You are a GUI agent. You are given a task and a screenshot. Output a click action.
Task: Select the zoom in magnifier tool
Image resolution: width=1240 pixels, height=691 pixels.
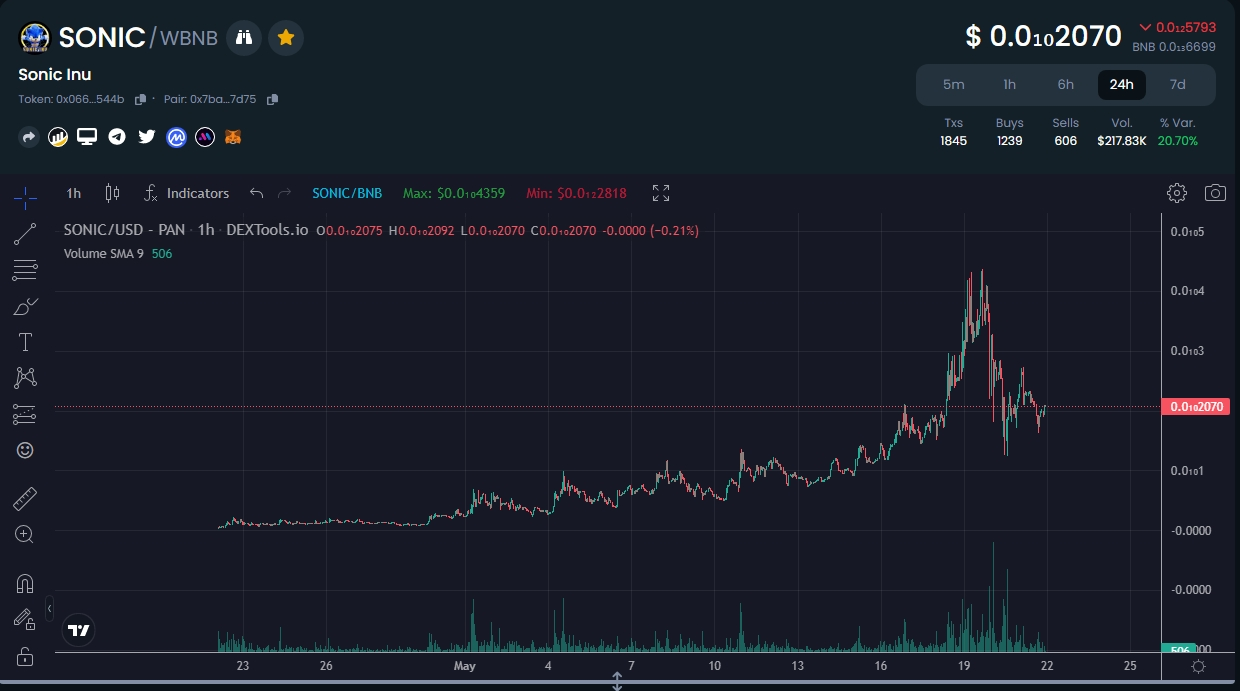pos(25,534)
